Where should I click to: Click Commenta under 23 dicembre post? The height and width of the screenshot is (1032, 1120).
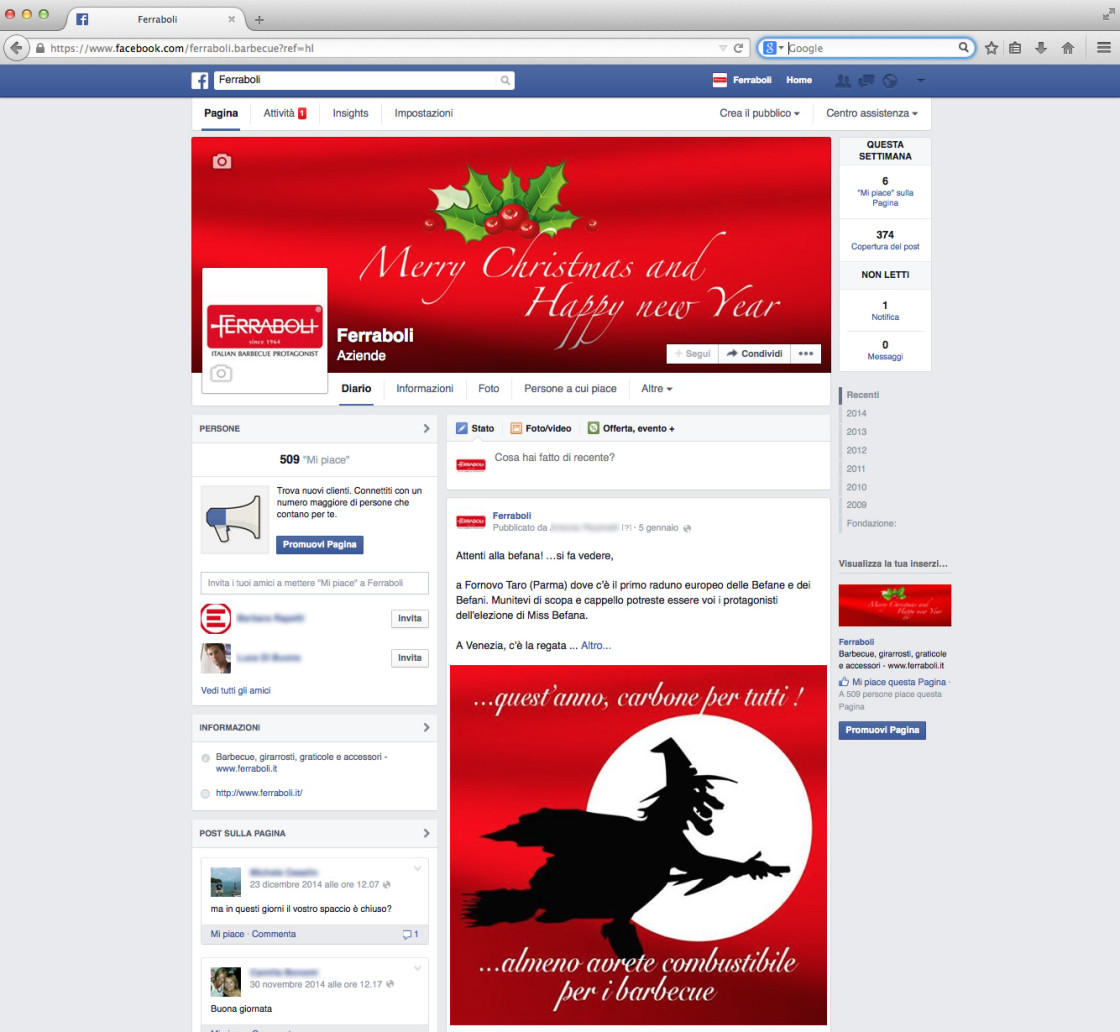click(274, 934)
